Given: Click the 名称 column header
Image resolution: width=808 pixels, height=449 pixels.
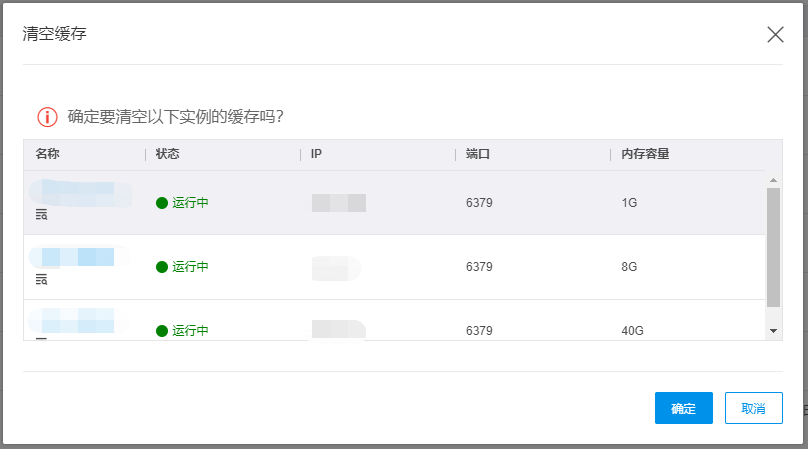Looking at the screenshot, I should pos(47,154).
